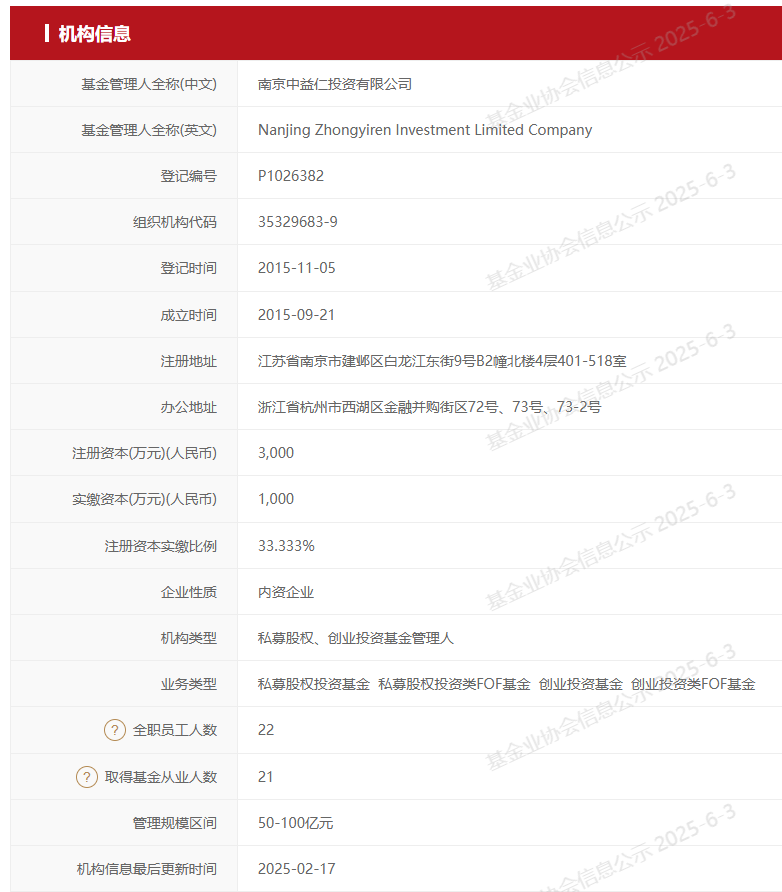Click paid-in capital value 1,000
Screen dimensions: 782x892
click(276, 499)
